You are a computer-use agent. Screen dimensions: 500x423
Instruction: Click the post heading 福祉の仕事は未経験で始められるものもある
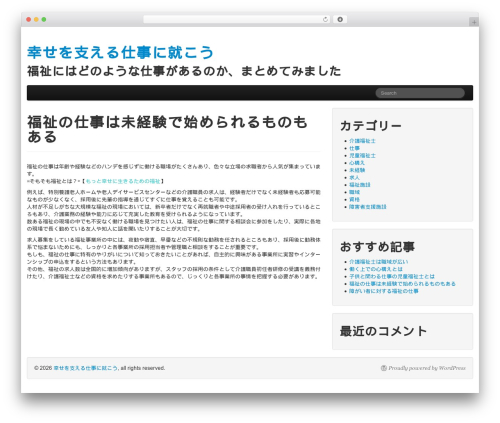click(167, 129)
